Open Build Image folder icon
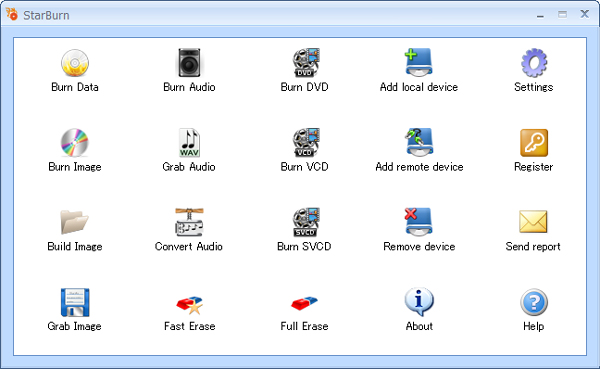The height and width of the screenshot is (369, 600). (x=74, y=222)
